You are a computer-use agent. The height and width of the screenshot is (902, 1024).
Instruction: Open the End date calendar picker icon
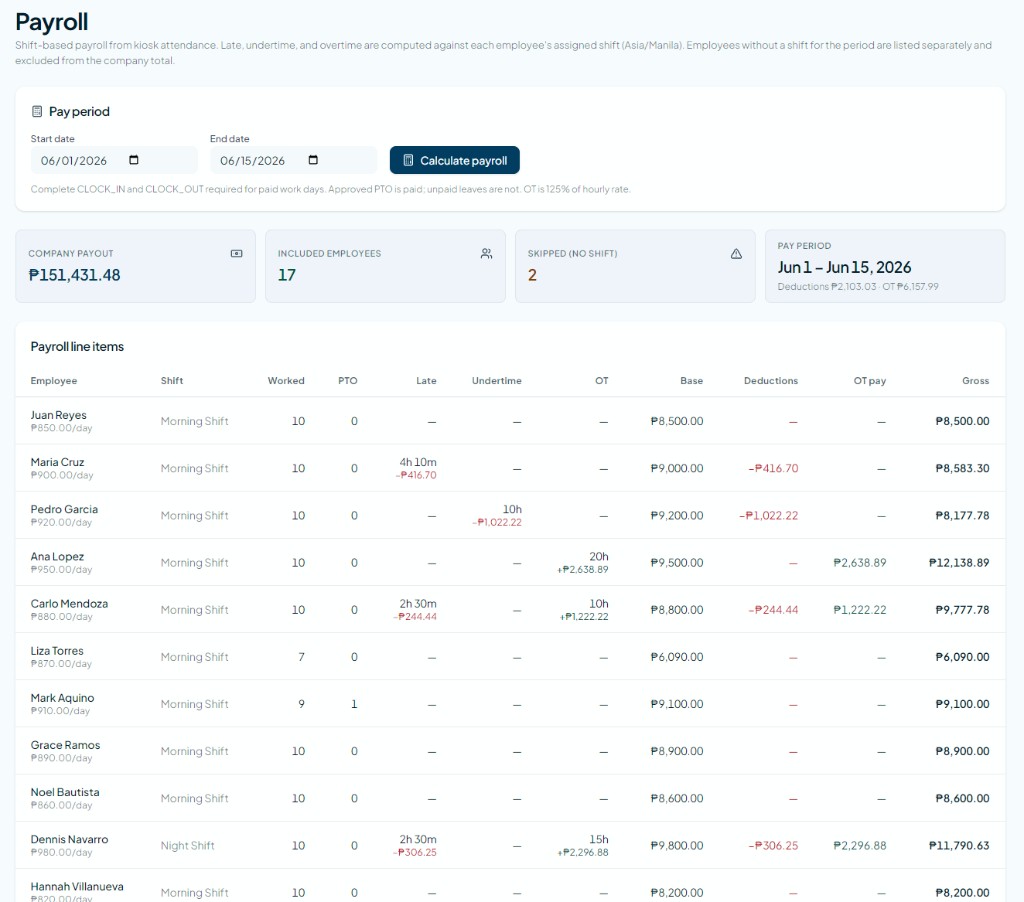pyautogui.click(x=313, y=160)
